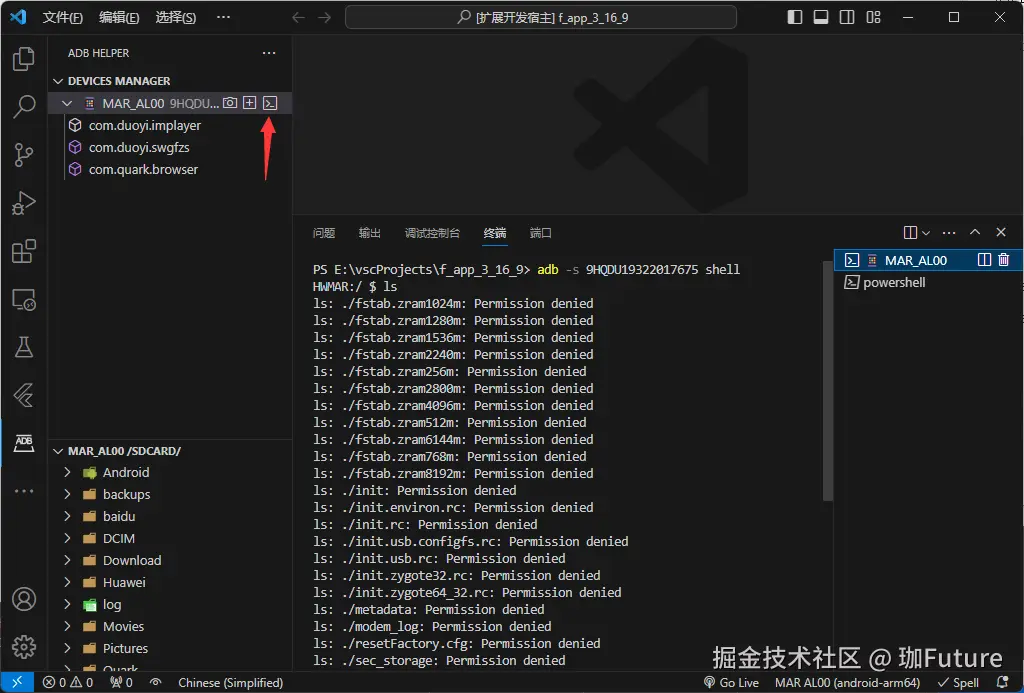Viewport: 1024px width, 693px height.
Task: Open the Remote Explorer icon
Action: tap(24, 299)
